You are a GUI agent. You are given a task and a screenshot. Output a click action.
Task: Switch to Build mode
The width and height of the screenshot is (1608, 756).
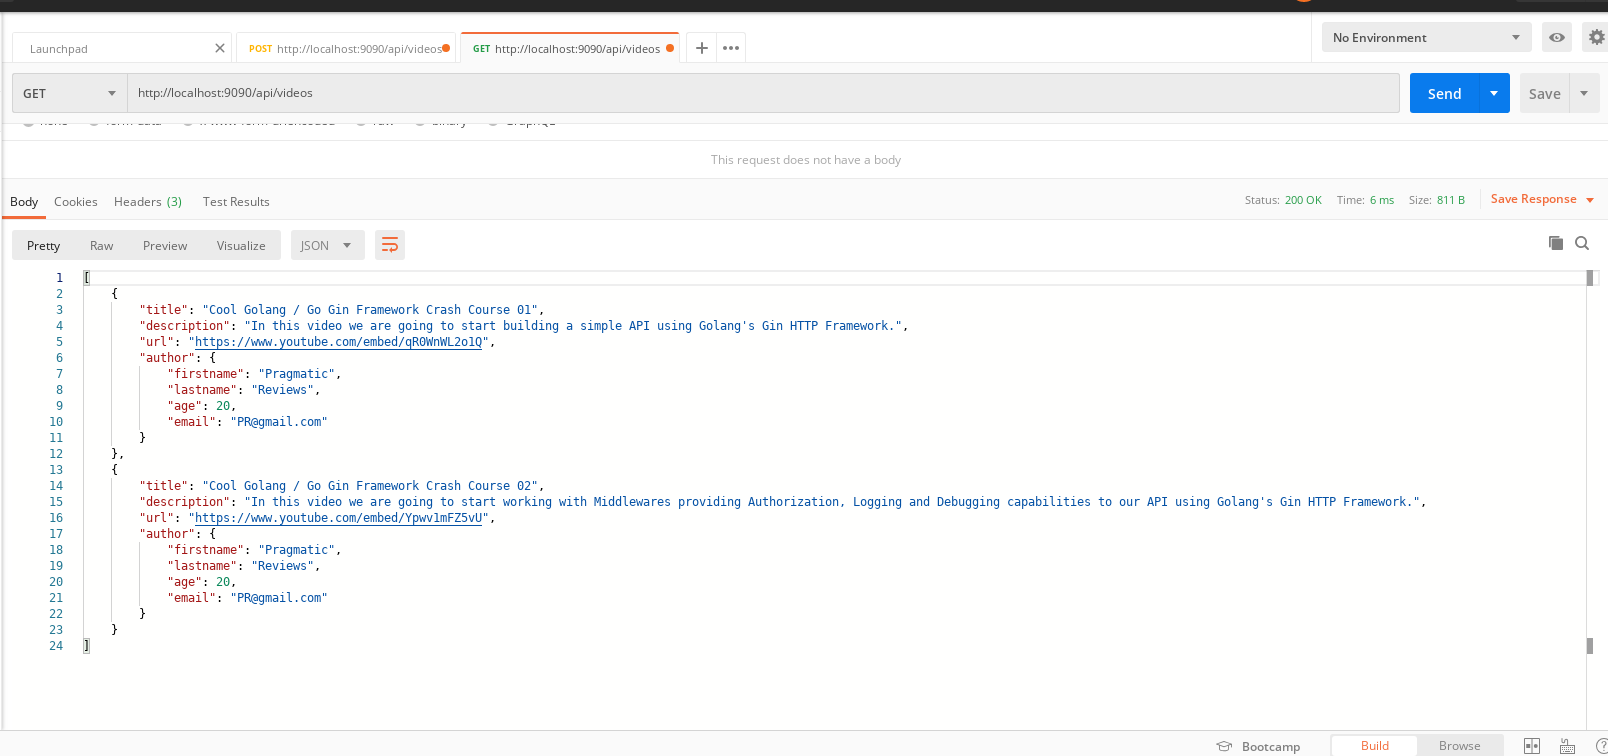pos(1375,746)
